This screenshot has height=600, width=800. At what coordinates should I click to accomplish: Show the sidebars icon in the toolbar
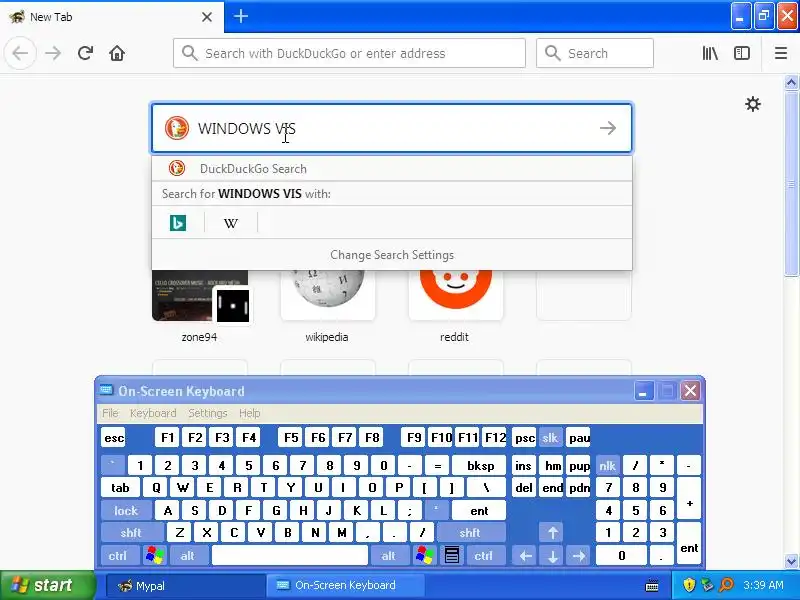tap(741, 53)
